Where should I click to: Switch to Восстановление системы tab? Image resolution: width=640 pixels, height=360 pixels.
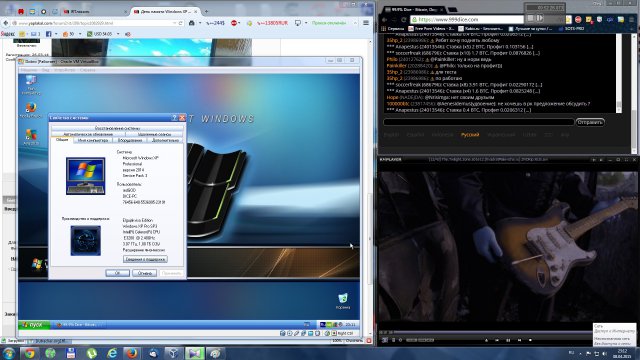pos(117,128)
